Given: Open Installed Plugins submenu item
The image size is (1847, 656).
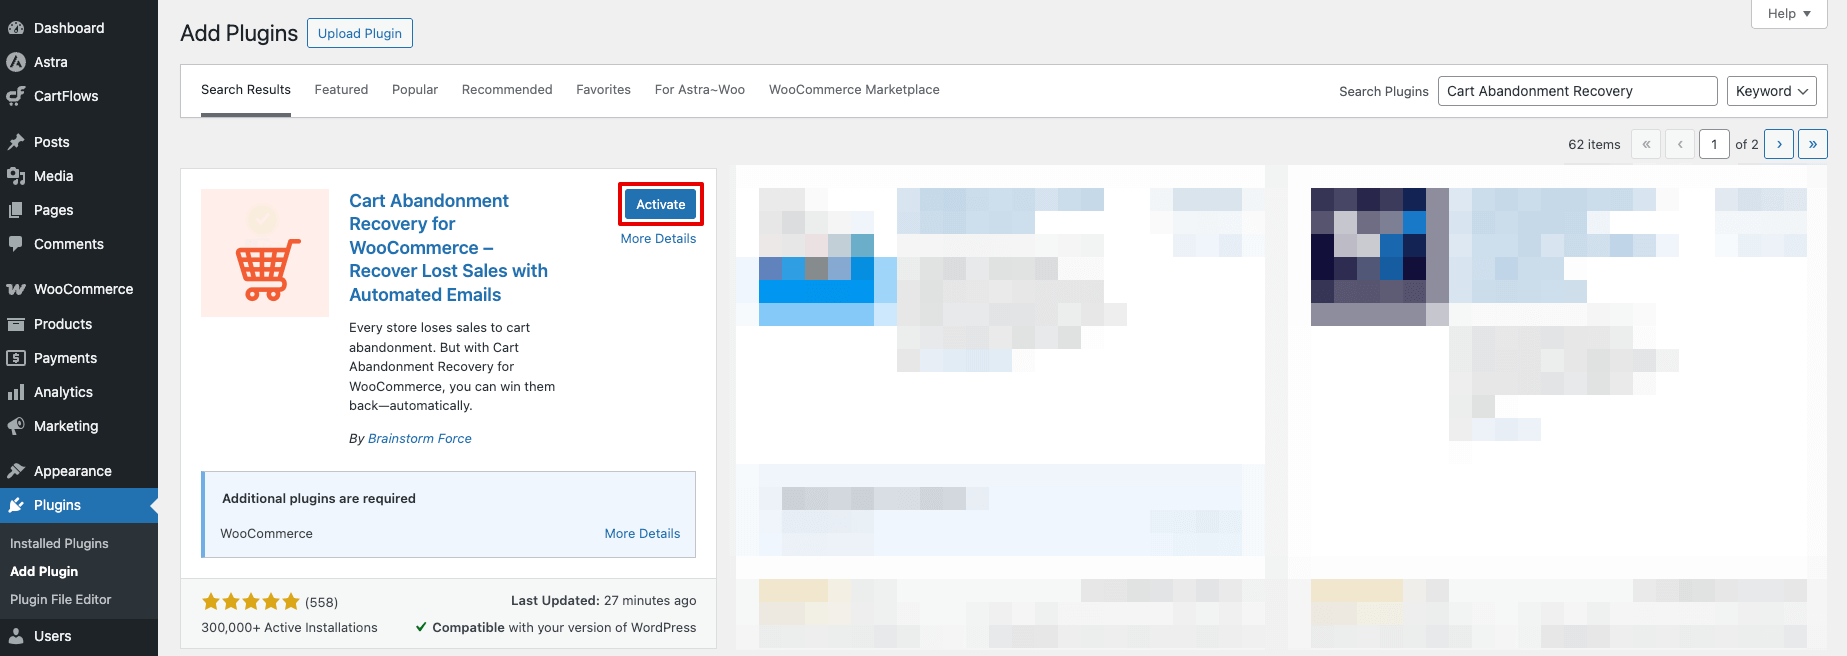Looking at the screenshot, I should coord(59,544).
